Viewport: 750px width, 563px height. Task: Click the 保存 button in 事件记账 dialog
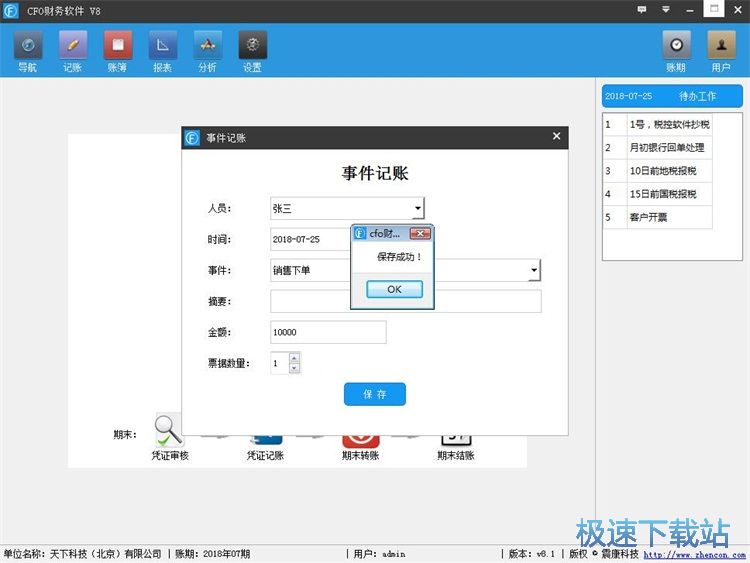coord(375,394)
